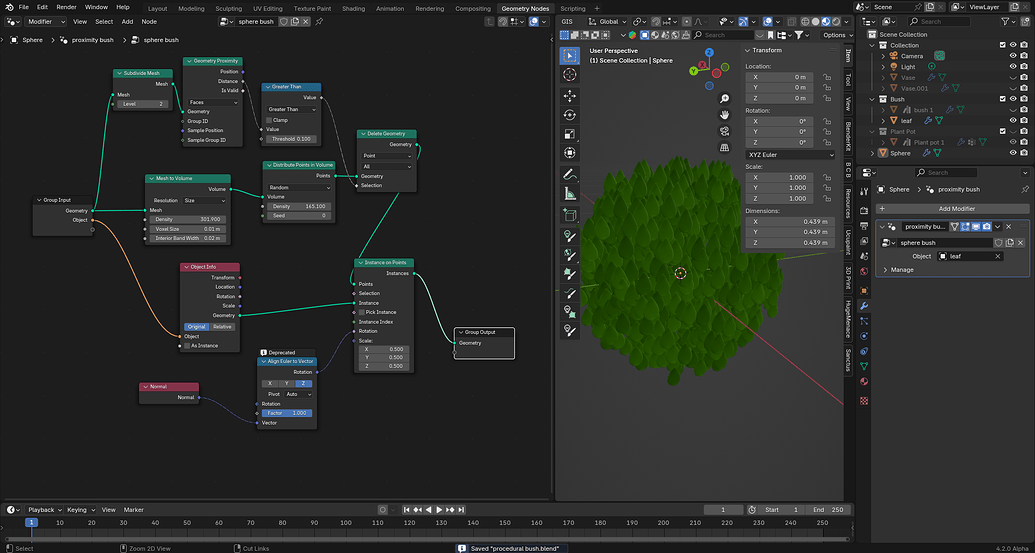The image size is (1035, 553).
Task: Hide the Camera object in viewport
Action: coord(1013,56)
